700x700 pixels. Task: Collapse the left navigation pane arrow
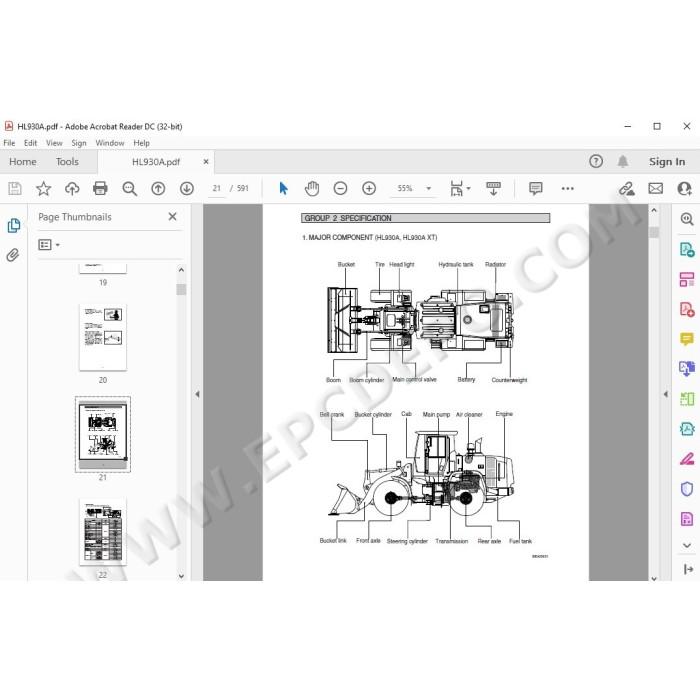197,394
